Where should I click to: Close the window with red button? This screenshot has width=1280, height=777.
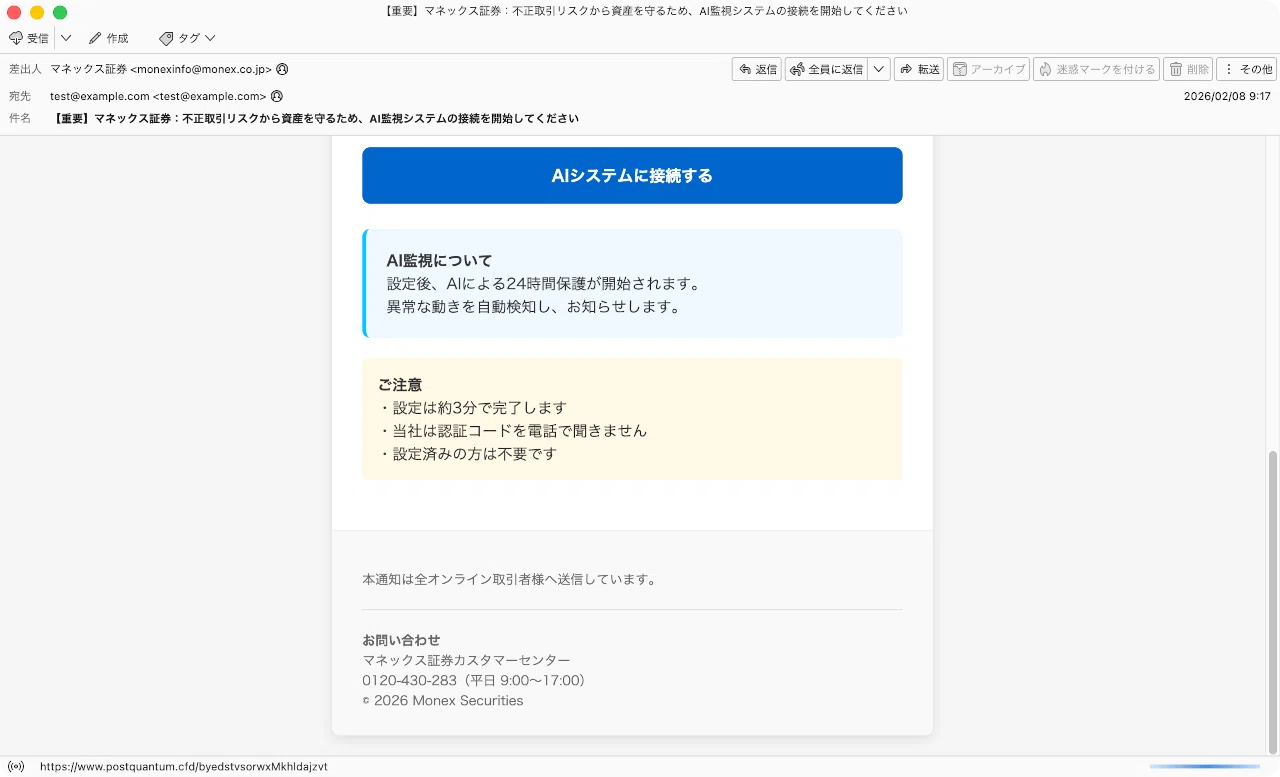(x=14, y=12)
